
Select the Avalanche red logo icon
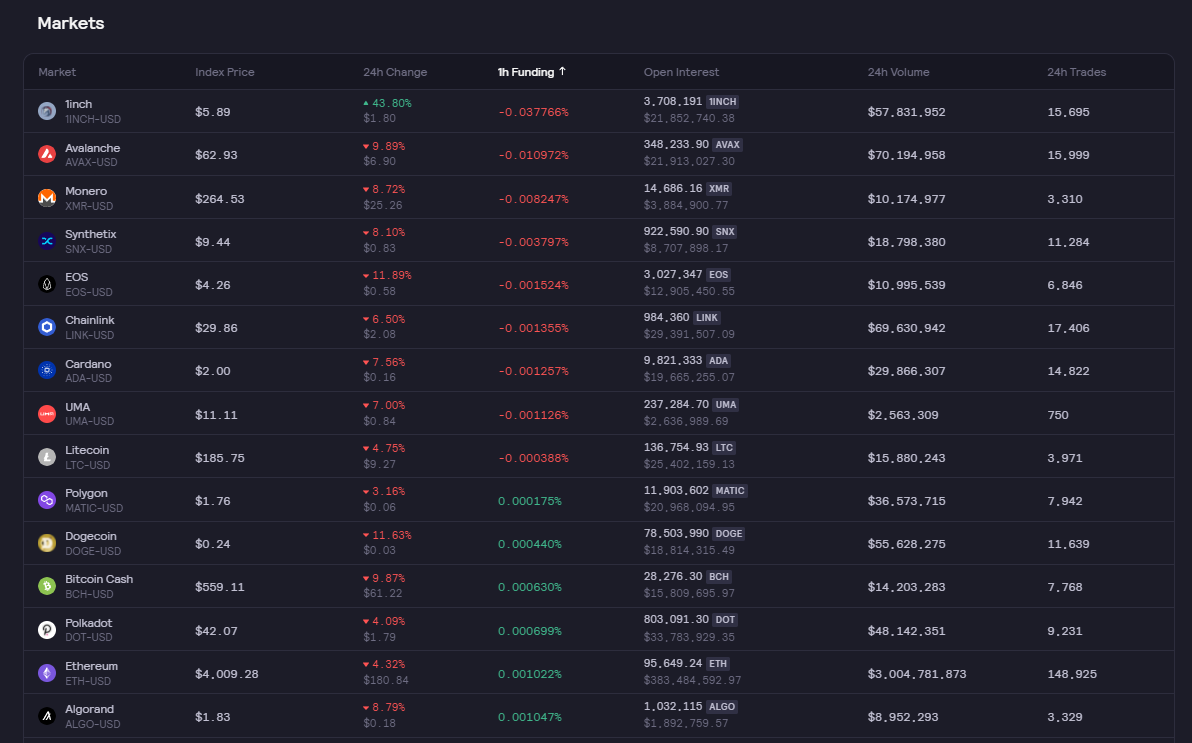pyautogui.click(x=47, y=154)
